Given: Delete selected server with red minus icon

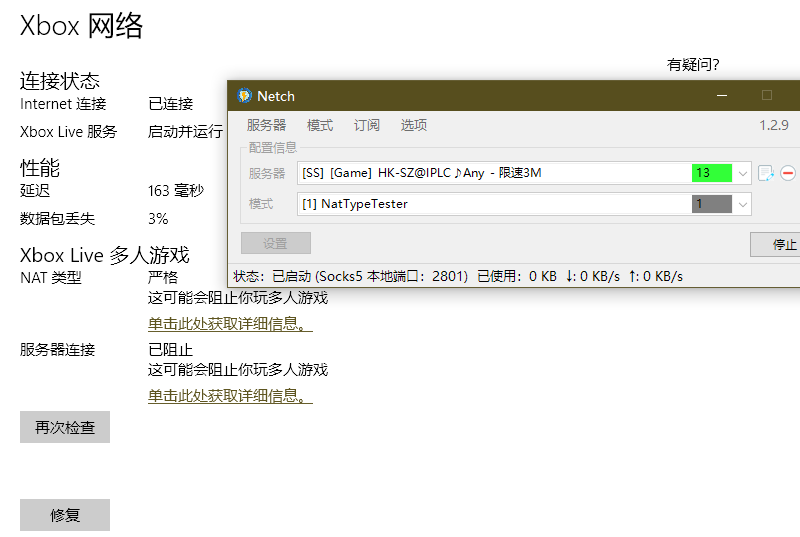Looking at the screenshot, I should [x=788, y=173].
